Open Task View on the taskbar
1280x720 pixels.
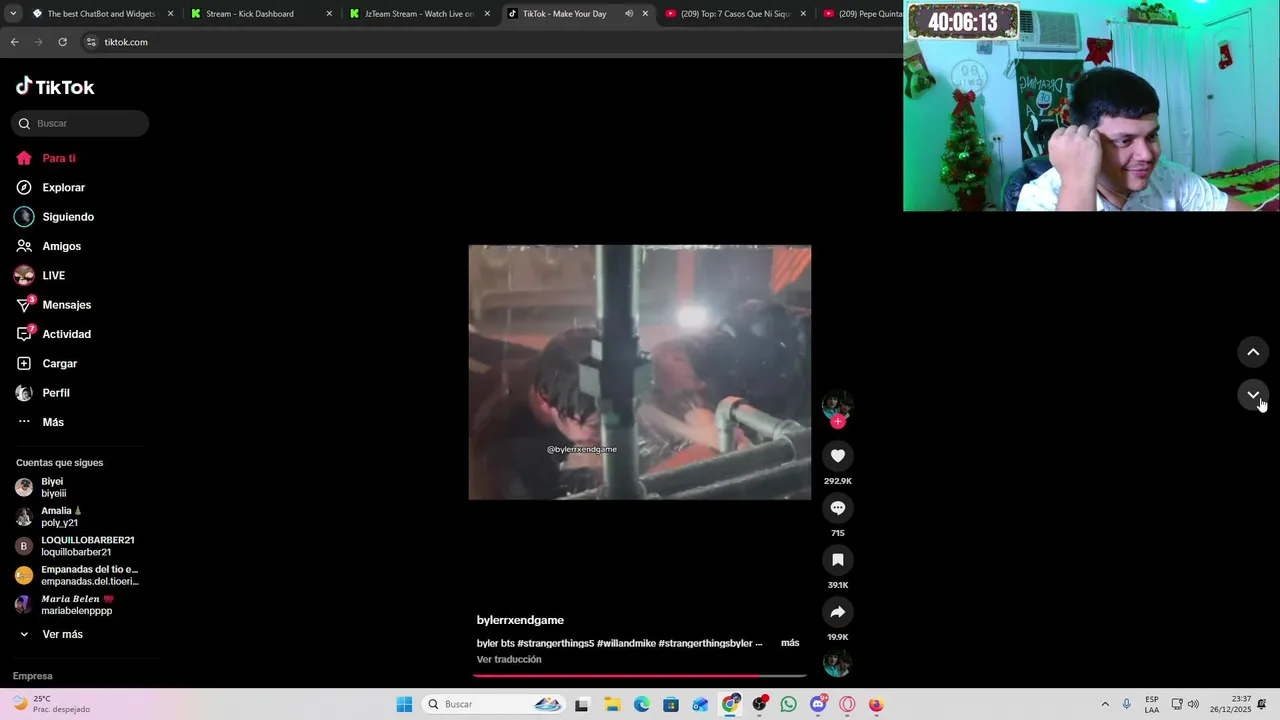[582, 704]
